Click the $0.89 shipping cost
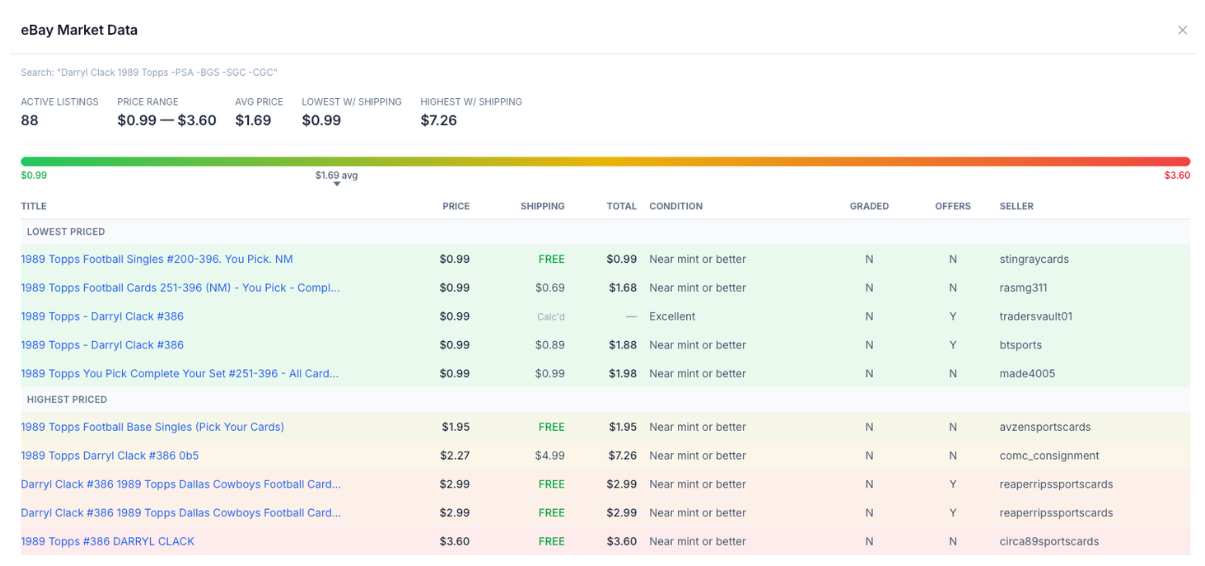 550,345
